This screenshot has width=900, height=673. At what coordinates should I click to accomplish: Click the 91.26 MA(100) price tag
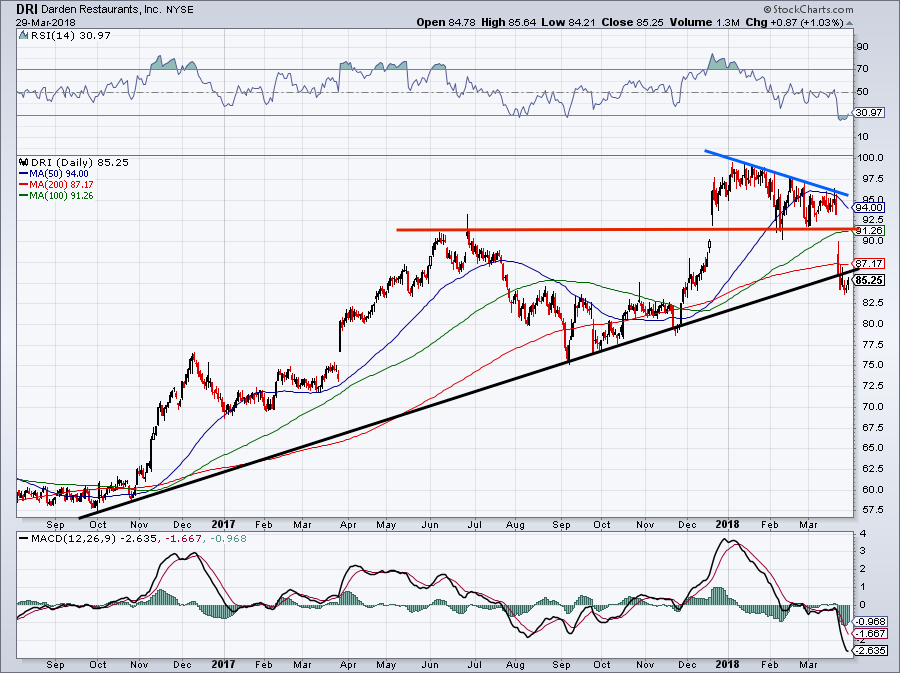(x=869, y=231)
